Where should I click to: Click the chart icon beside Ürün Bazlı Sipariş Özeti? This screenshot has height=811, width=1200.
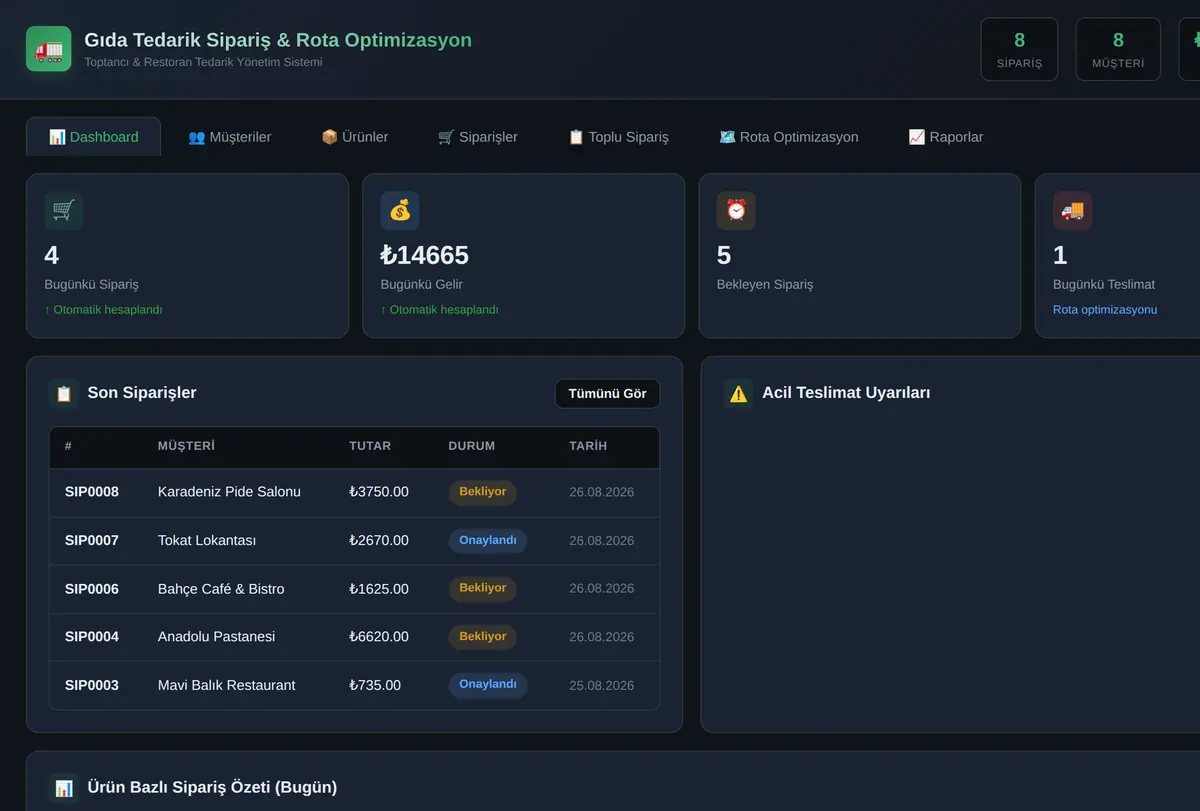[x=64, y=788]
